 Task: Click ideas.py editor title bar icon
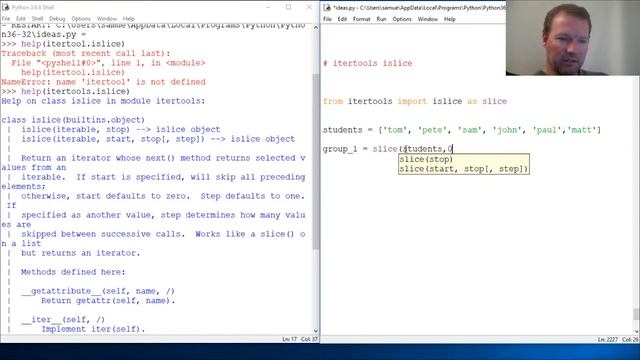pyautogui.click(x=327, y=7)
